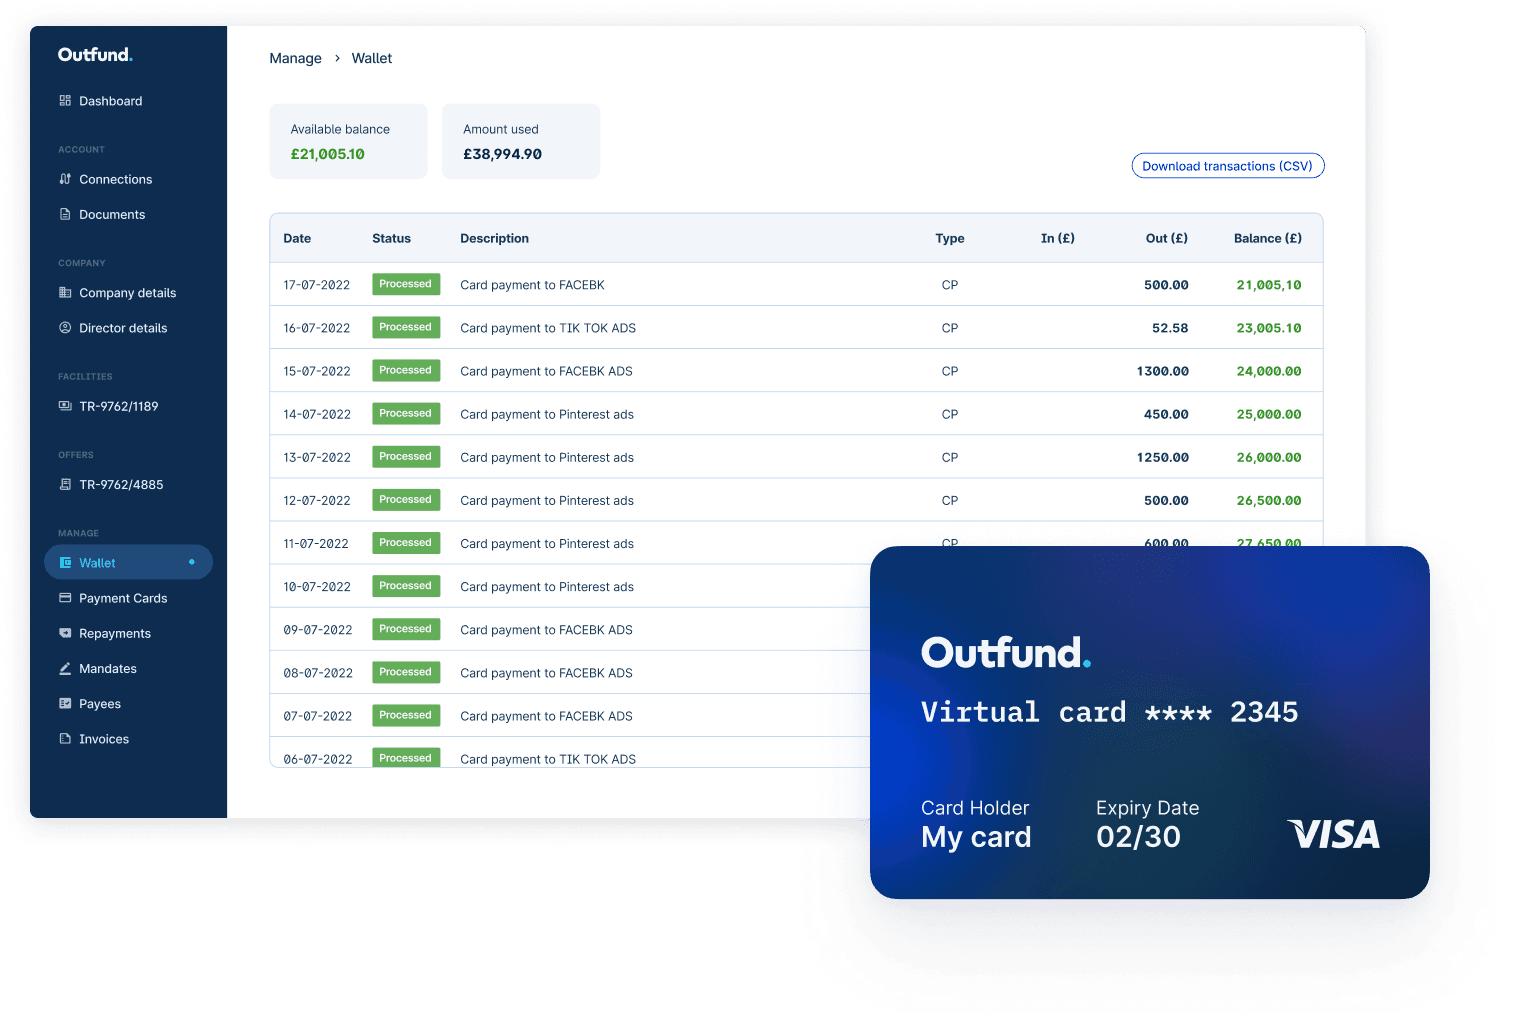Screen dimensions: 1520x1036
Task: Click balance value 25,000.00
Action: point(1269,414)
